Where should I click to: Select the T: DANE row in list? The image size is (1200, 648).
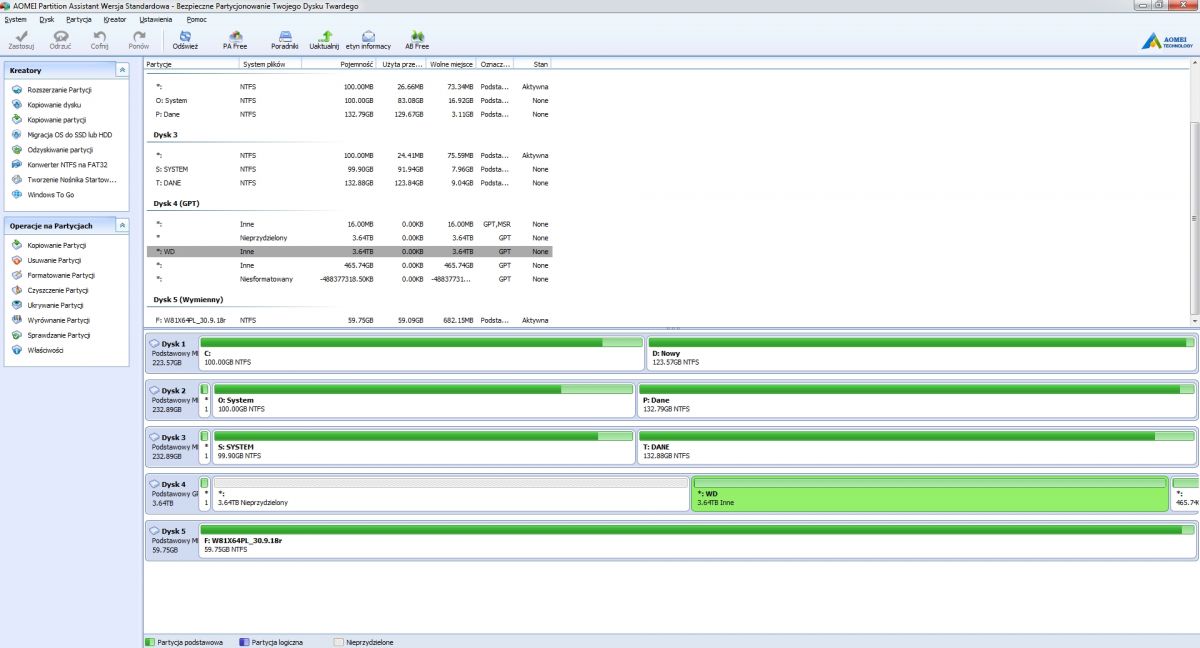coord(349,183)
